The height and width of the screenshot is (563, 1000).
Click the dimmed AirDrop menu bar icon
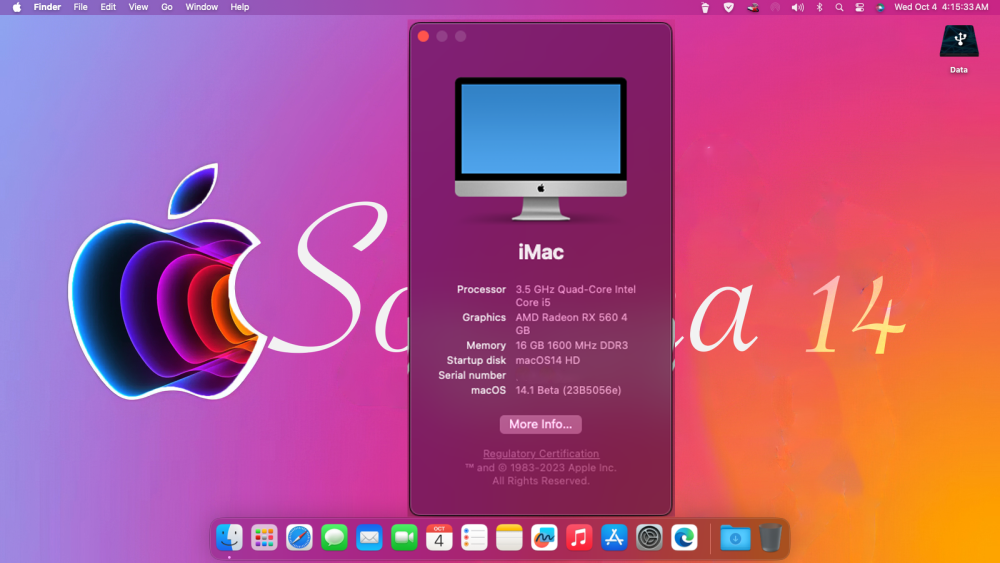click(x=775, y=7)
